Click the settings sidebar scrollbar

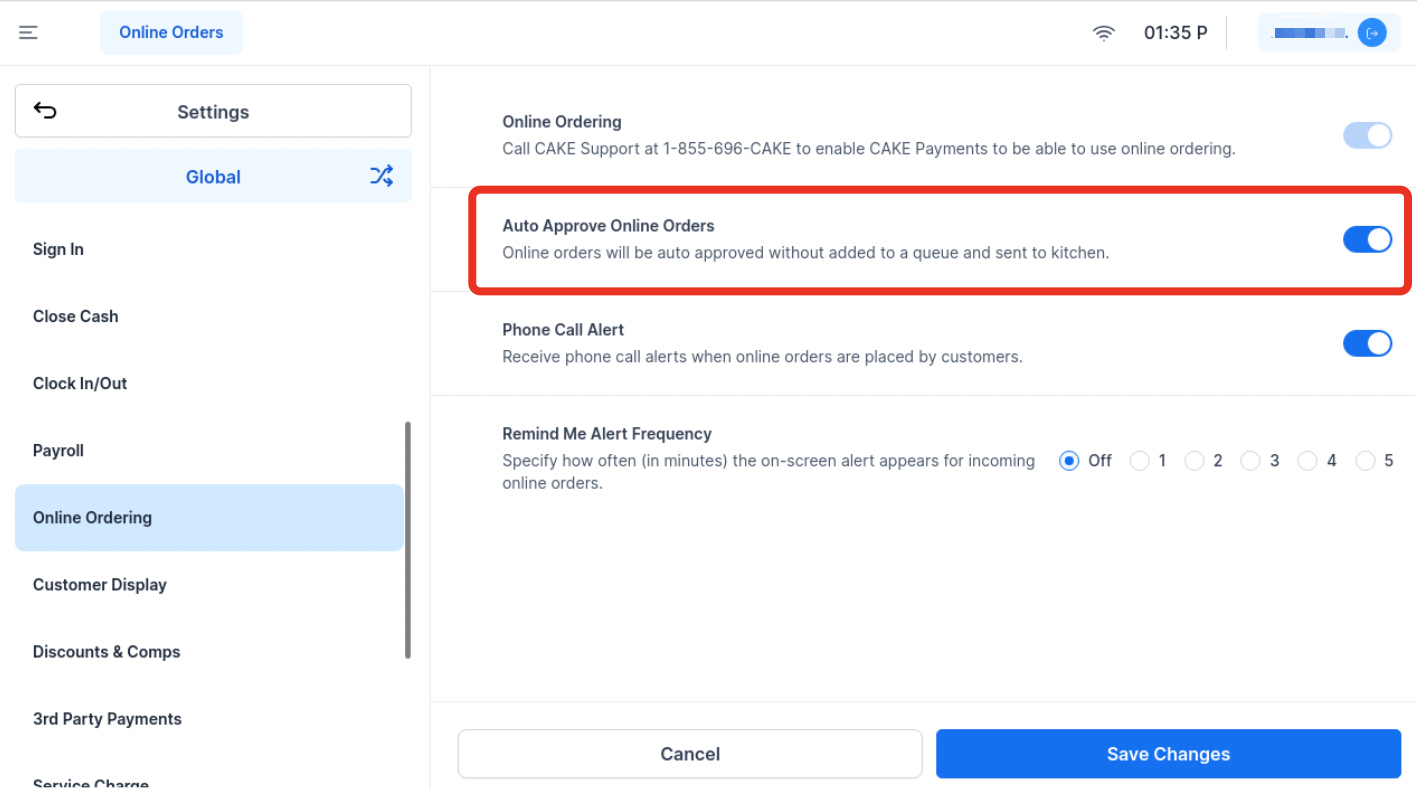(x=407, y=540)
